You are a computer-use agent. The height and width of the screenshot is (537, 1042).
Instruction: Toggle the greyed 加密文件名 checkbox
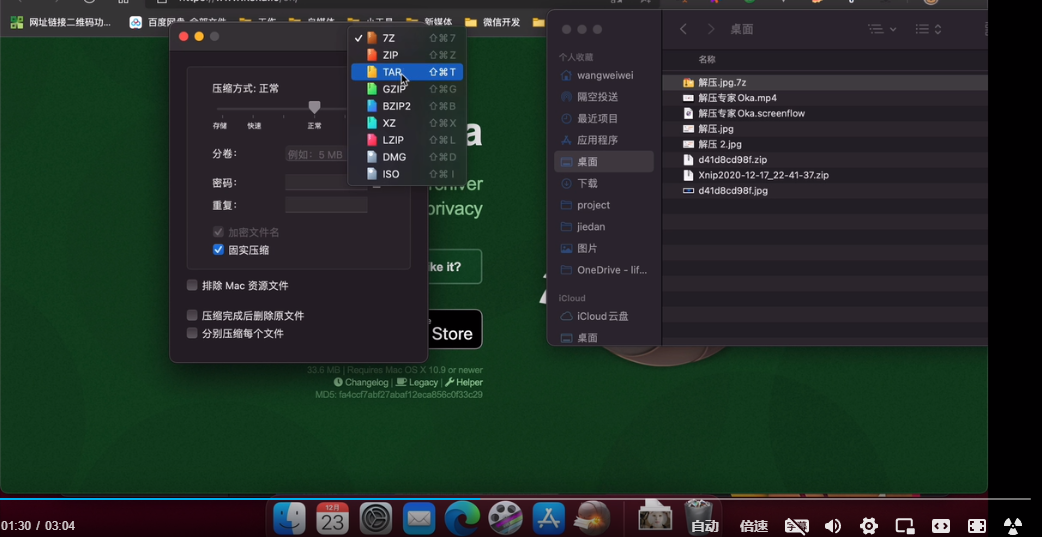tap(218, 232)
